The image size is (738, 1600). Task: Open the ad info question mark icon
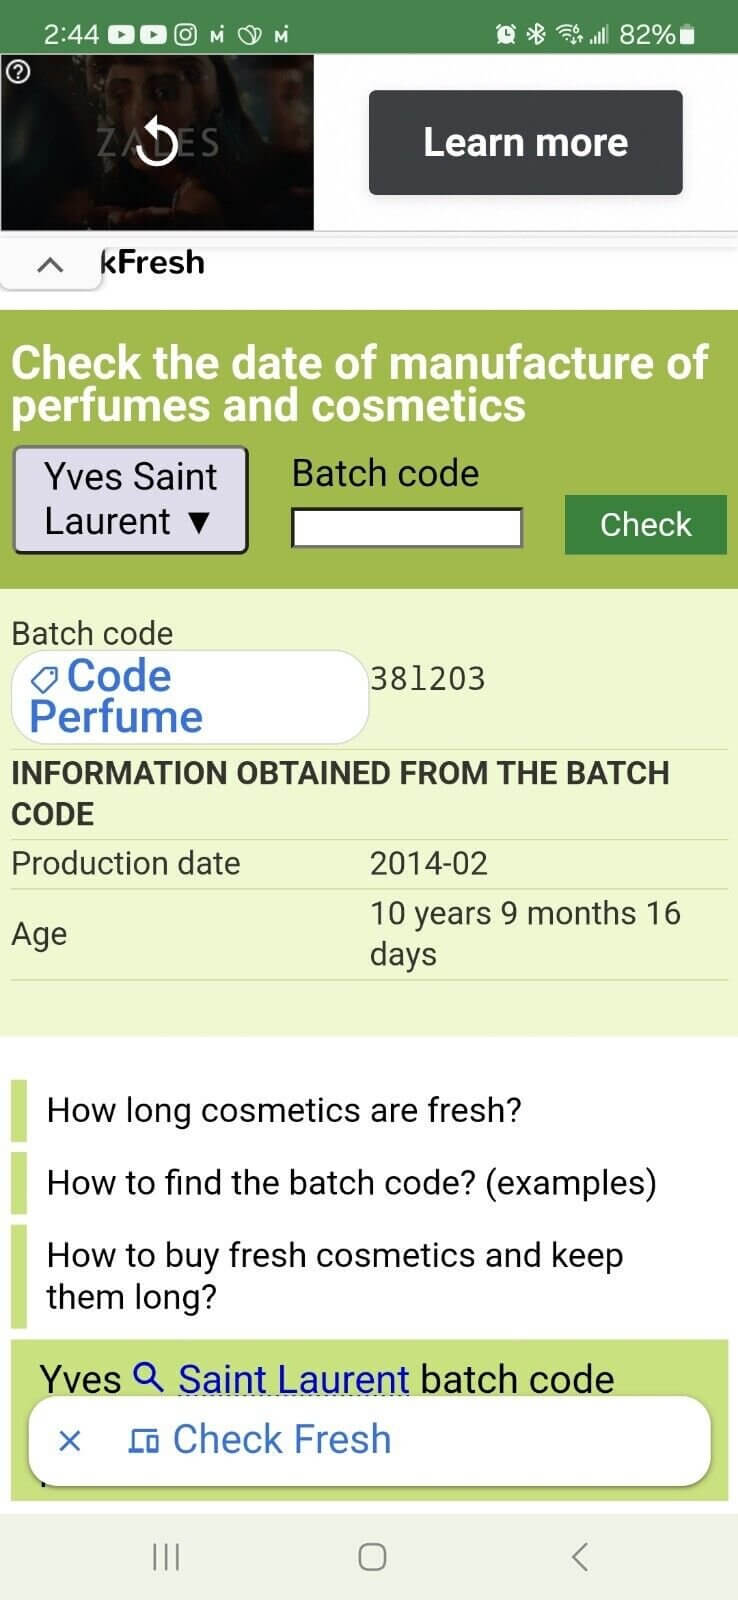pos(18,72)
